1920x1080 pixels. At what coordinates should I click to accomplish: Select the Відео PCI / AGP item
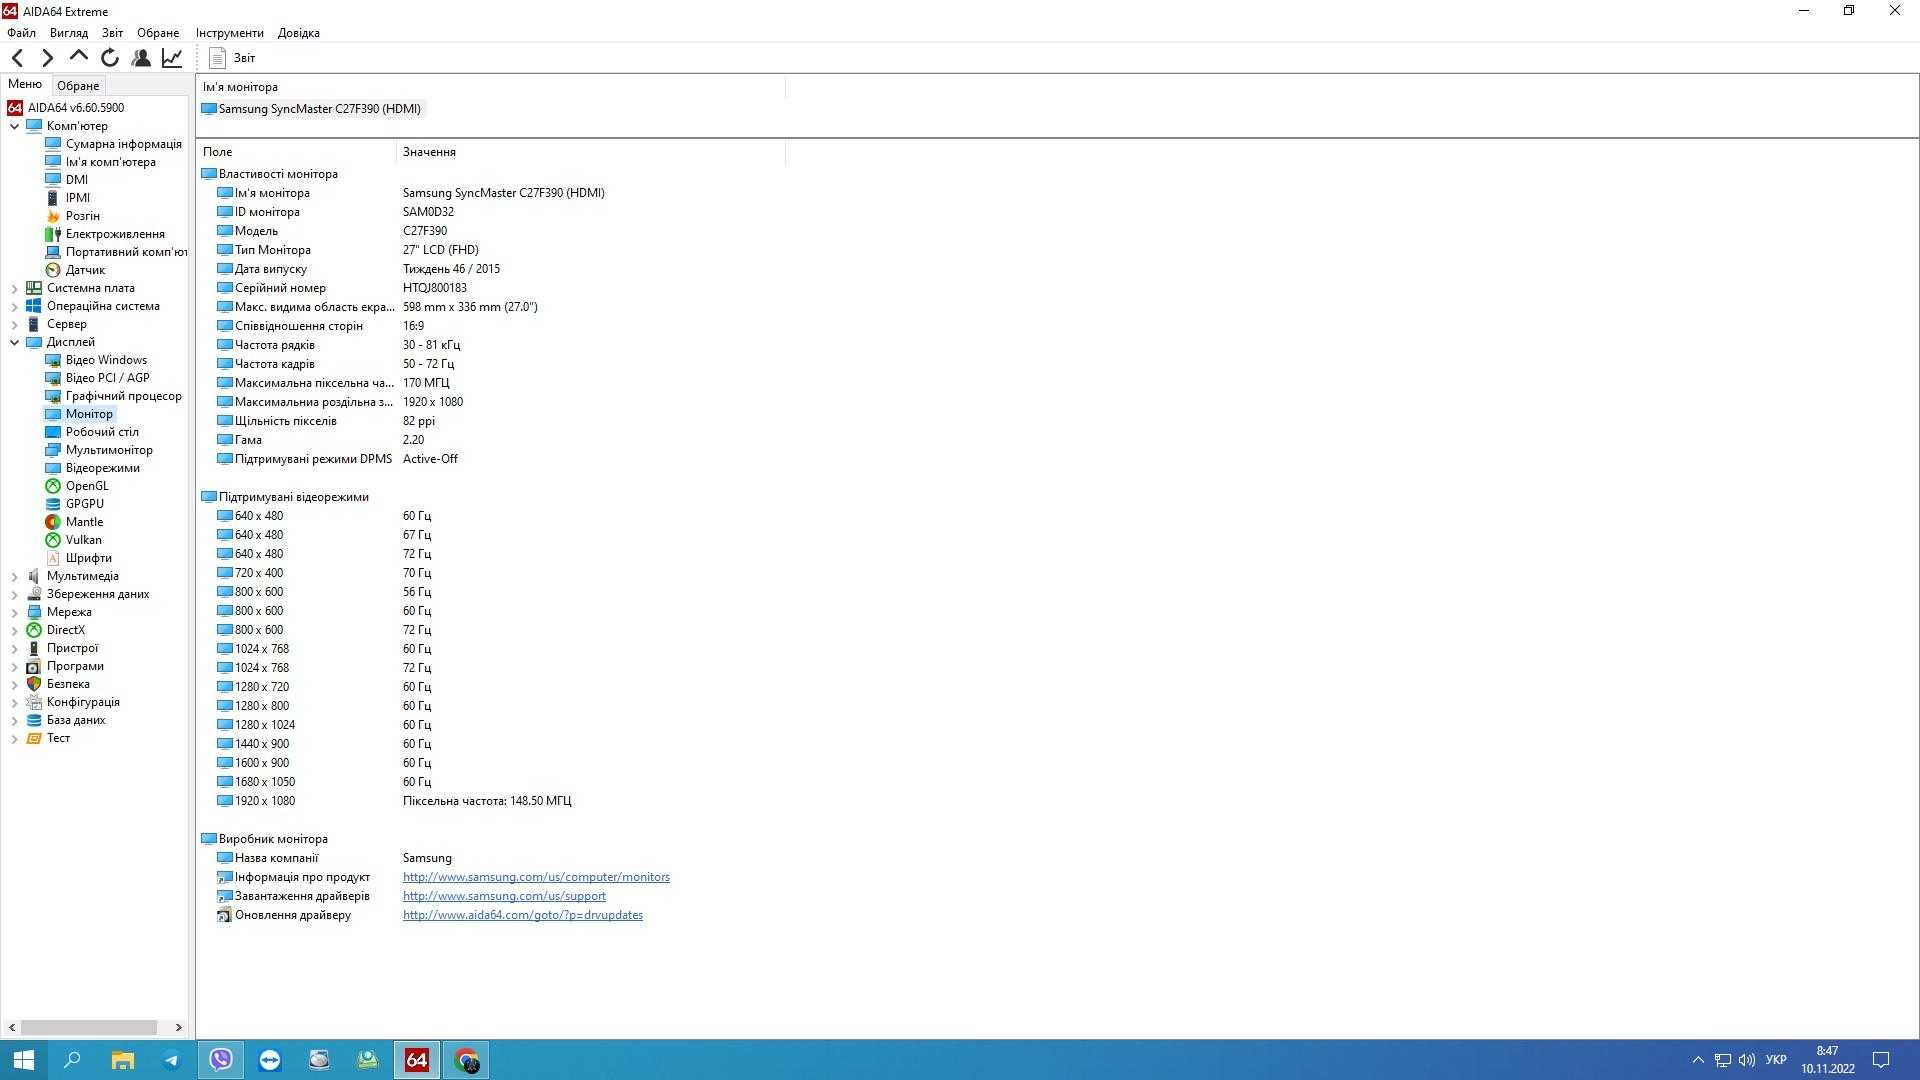[107, 378]
